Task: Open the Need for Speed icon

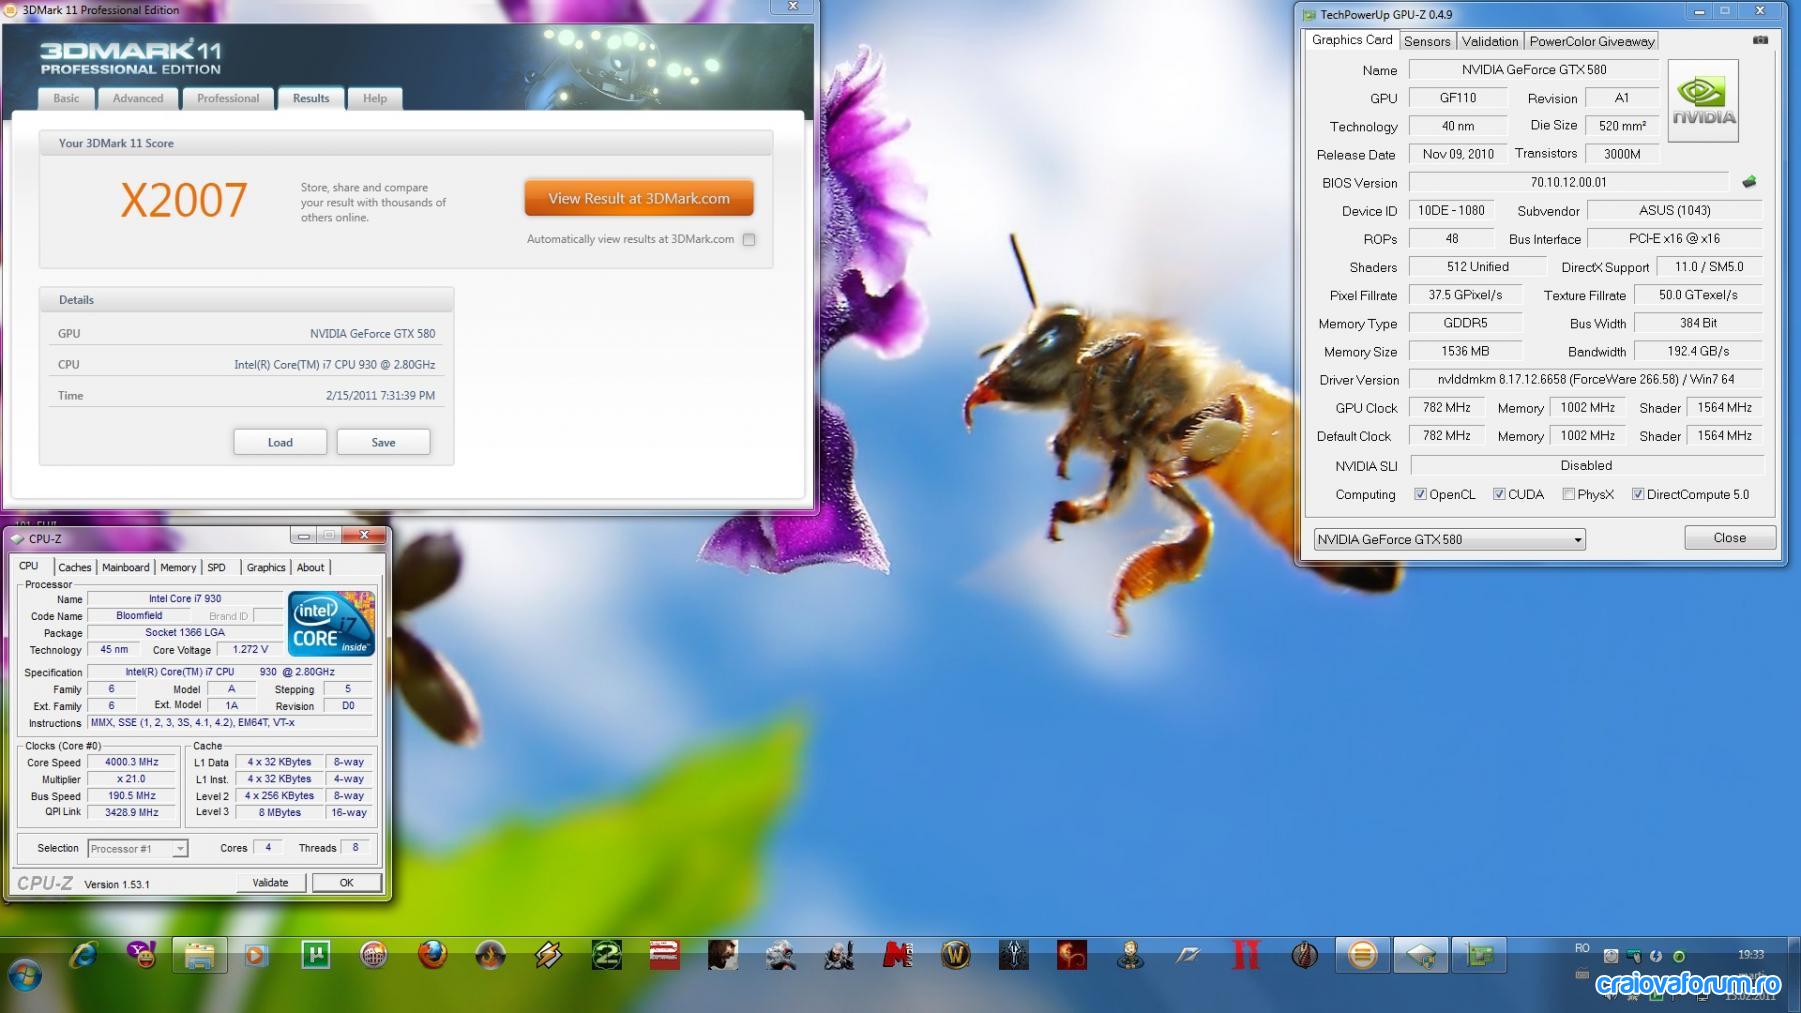Action: coord(1188,956)
